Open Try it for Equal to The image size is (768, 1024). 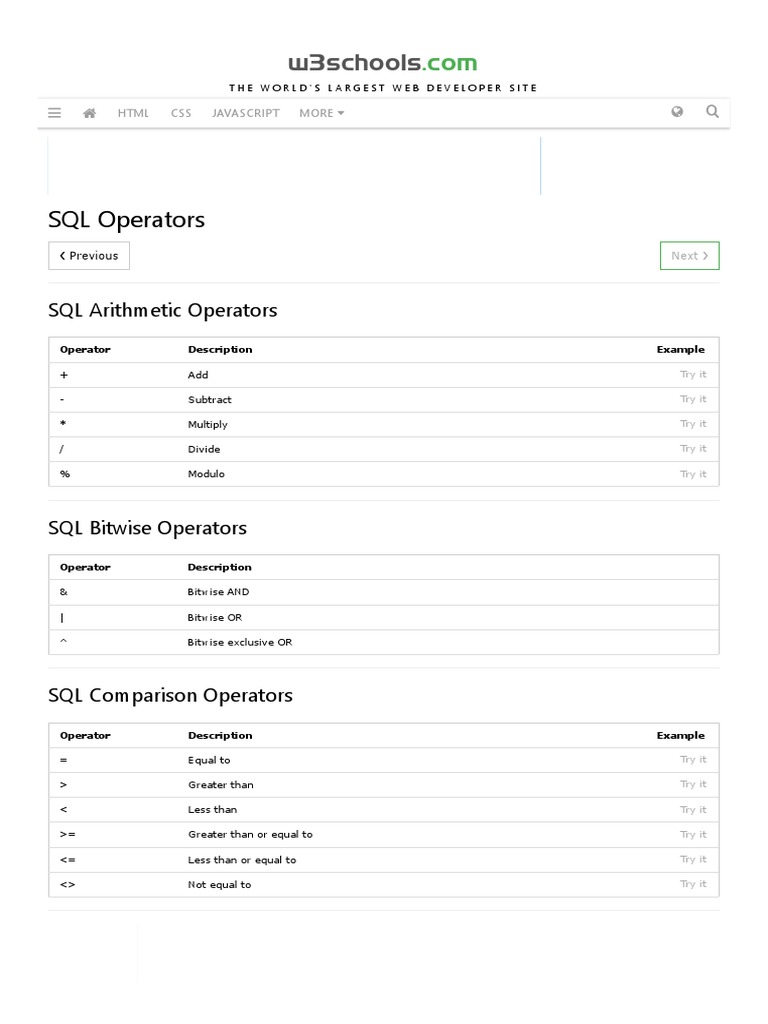click(x=693, y=760)
